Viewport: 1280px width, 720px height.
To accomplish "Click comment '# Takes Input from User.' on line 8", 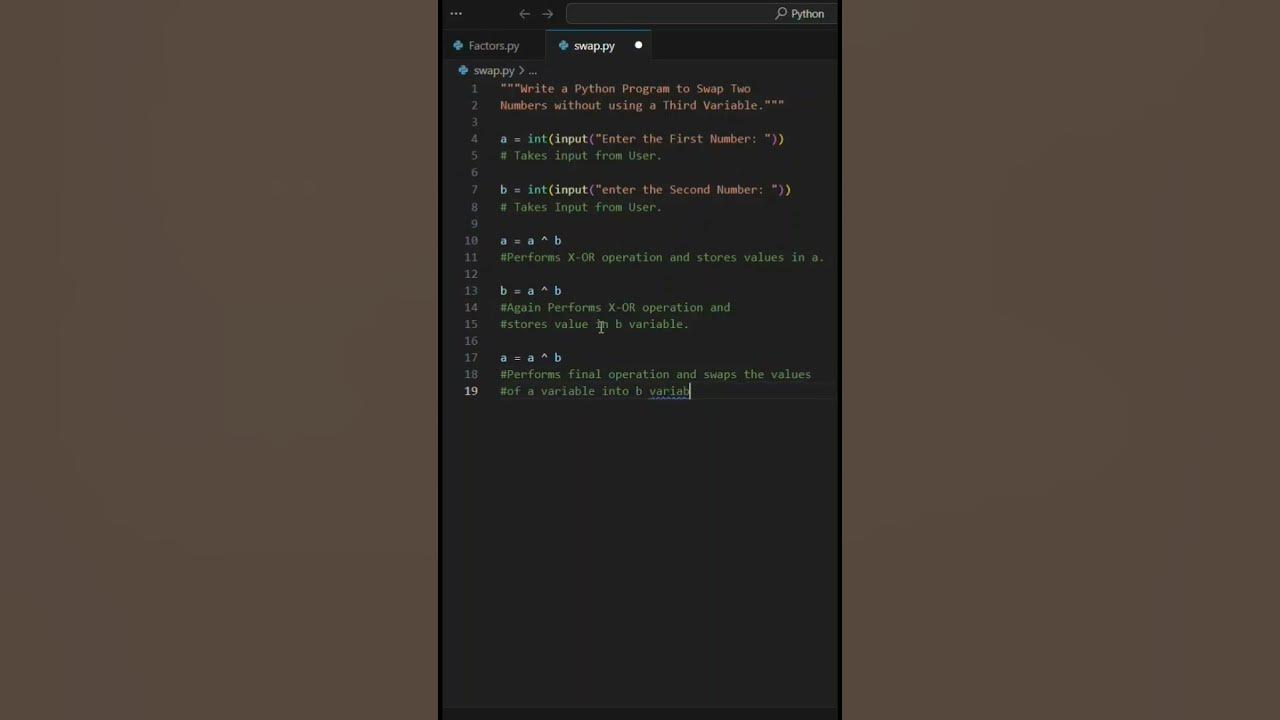I will pos(581,207).
